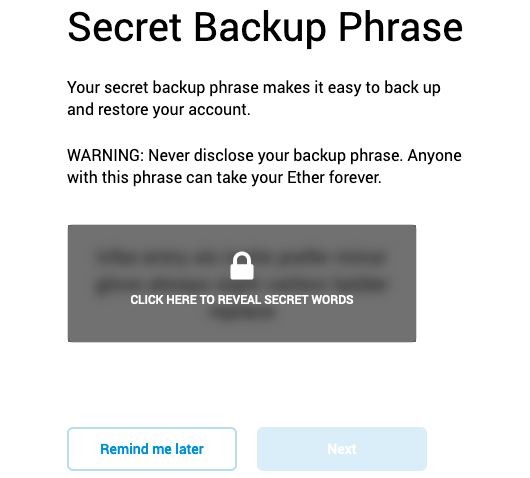This screenshot has width=530, height=478.
Task: Click the word 'Backup' in the title
Action: (260, 29)
